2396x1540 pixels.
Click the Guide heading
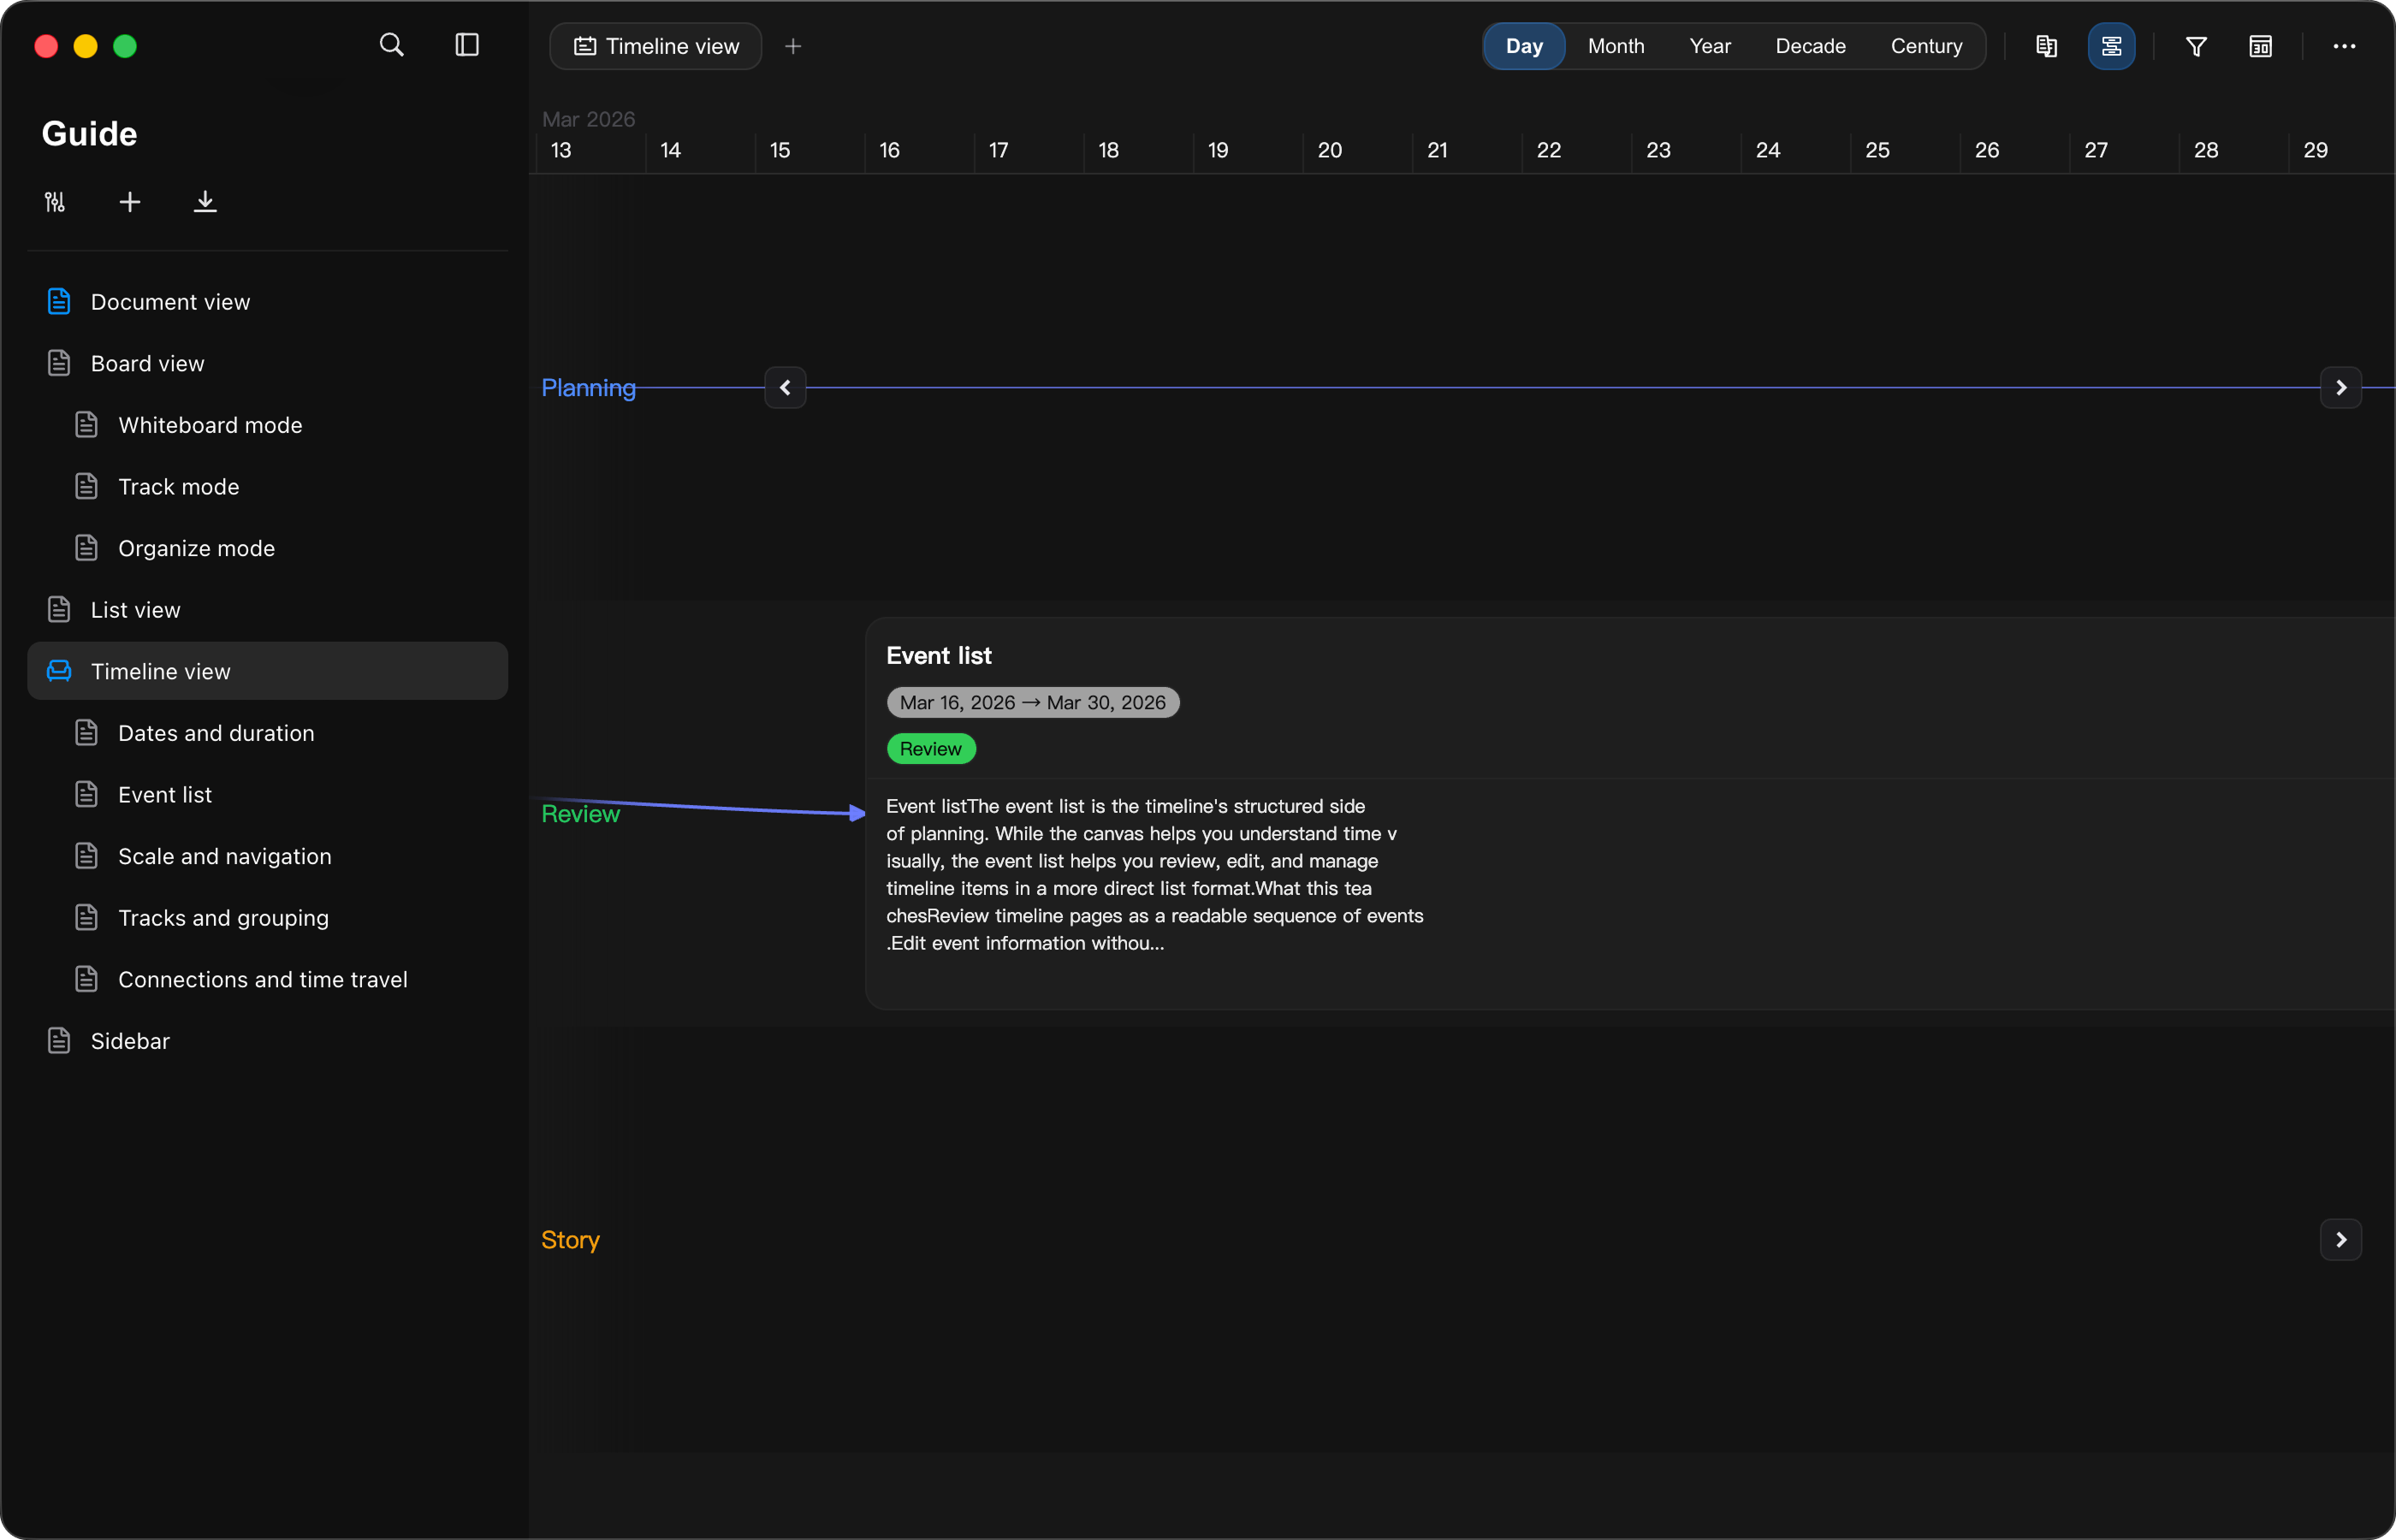[x=90, y=134]
